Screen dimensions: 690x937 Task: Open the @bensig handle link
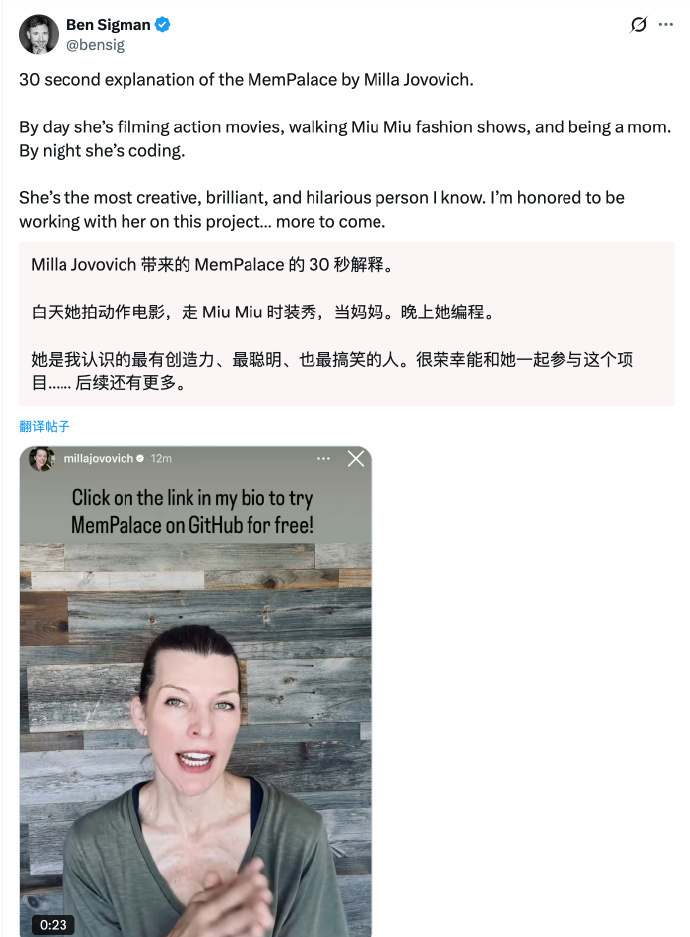(96, 45)
